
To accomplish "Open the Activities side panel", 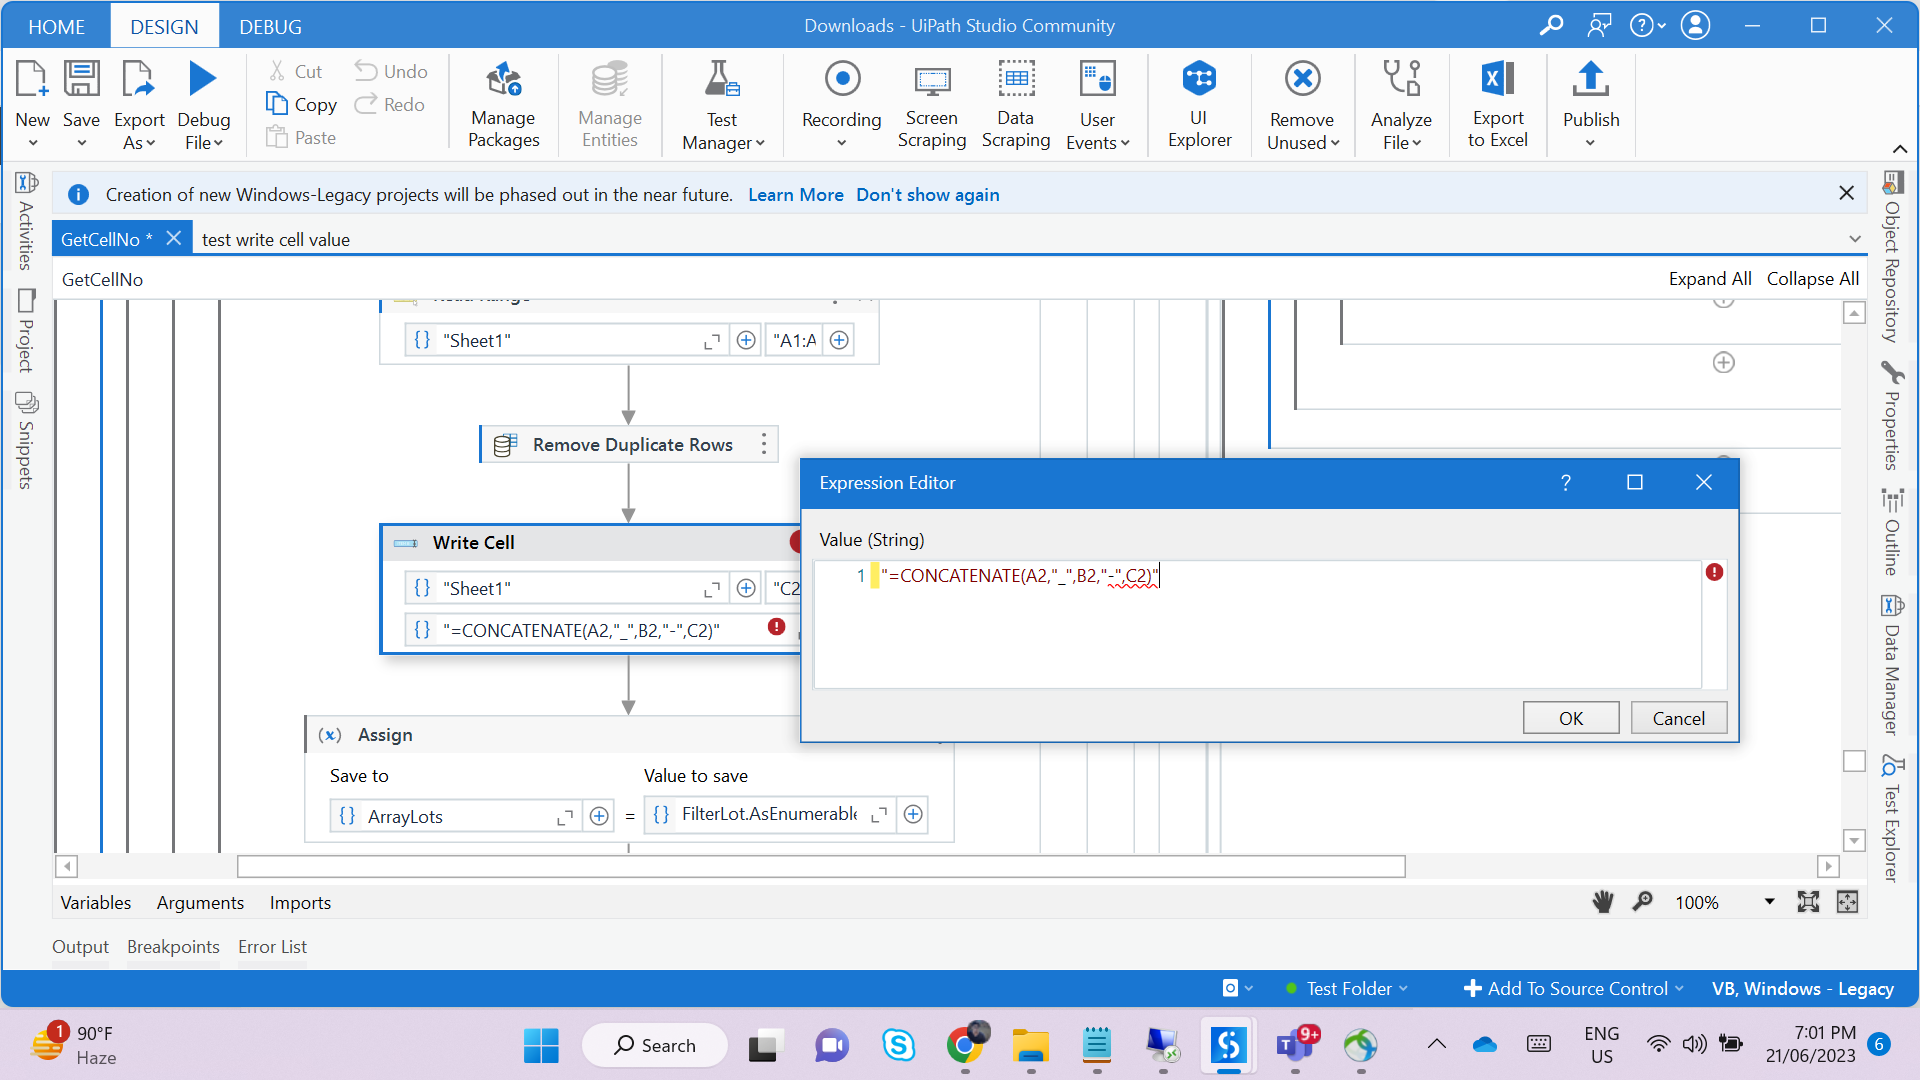I will tap(26, 222).
